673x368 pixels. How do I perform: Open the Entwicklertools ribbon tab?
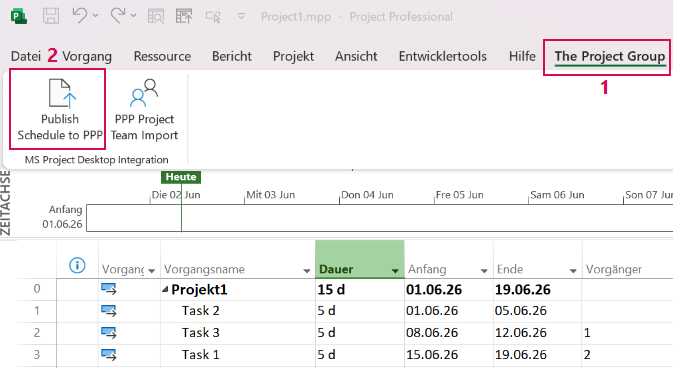click(443, 56)
